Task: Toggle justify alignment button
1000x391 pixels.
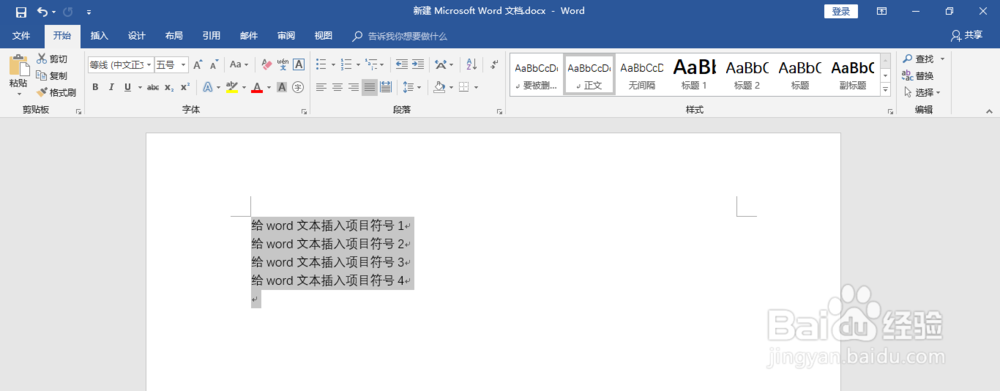Action: tap(369, 87)
